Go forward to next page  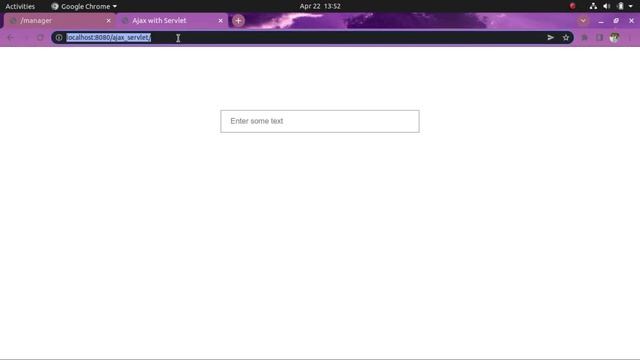tap(25, 38)
